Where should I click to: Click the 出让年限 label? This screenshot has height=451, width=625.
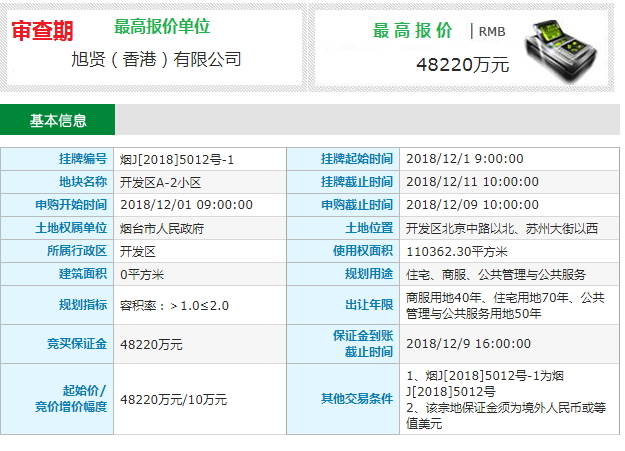pos(369,305)
